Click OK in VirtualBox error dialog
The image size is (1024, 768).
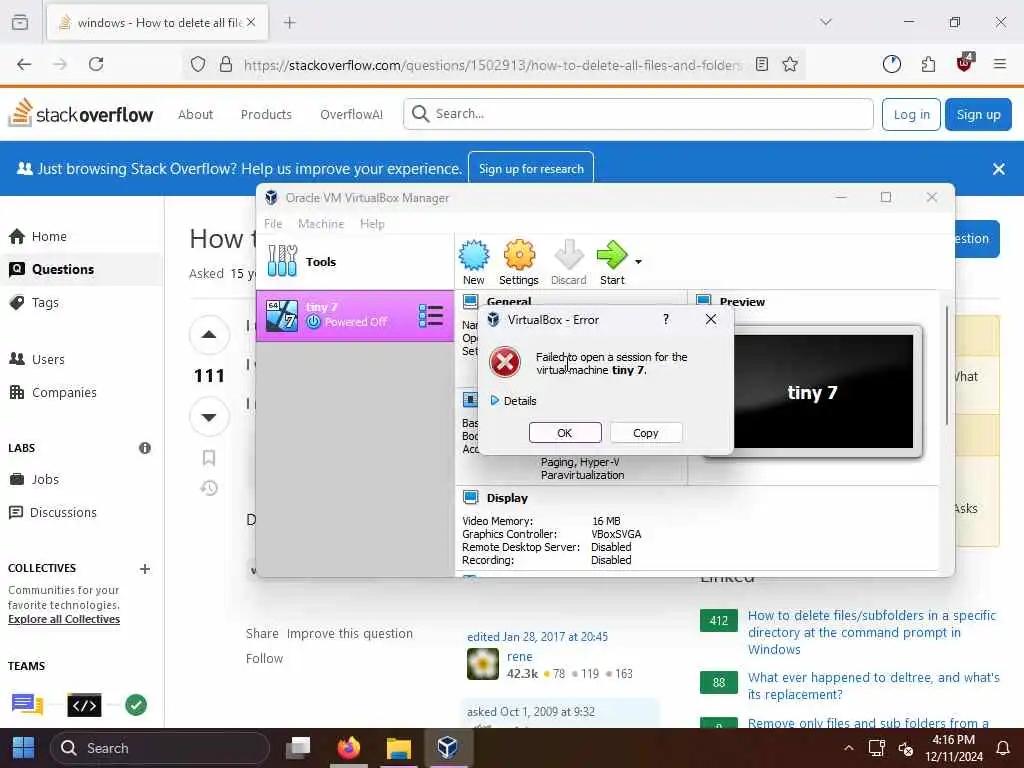coord(565,433)
